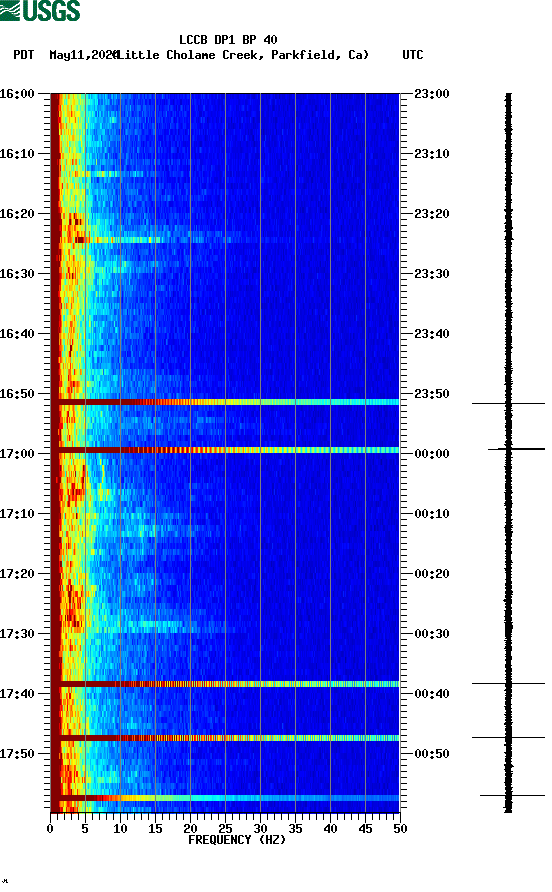Click the 23:40 UTC time label
The width and height of the screenshot is (552, 892).
point(432,334)
